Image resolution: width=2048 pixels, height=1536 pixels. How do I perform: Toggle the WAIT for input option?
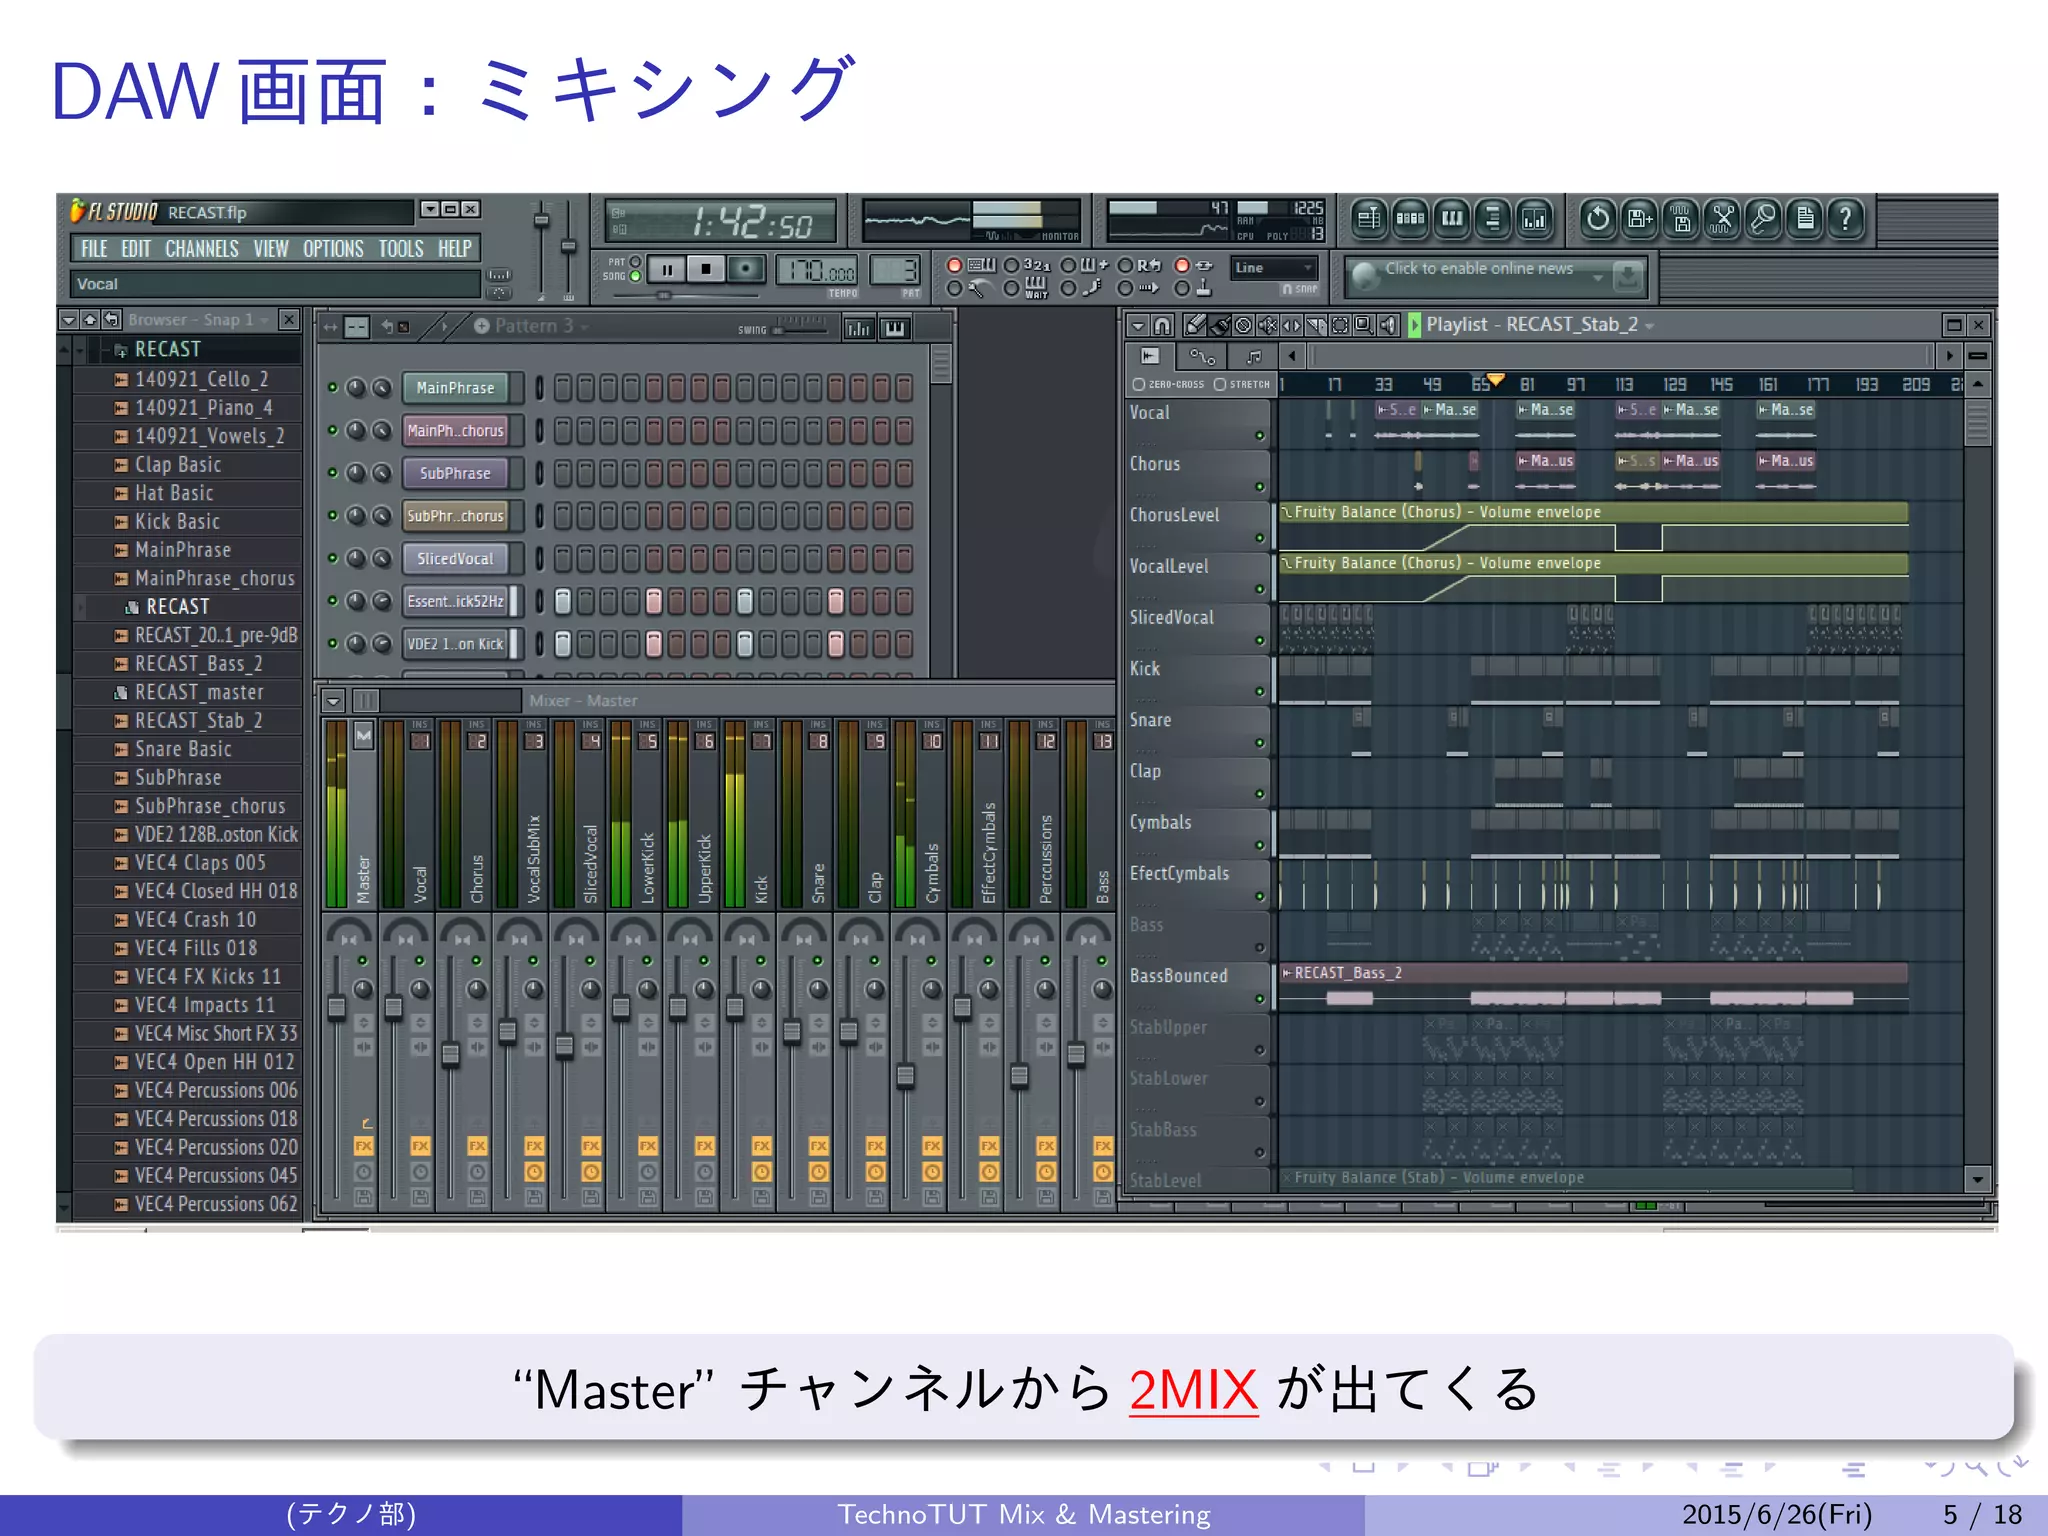click(1011, 288)
